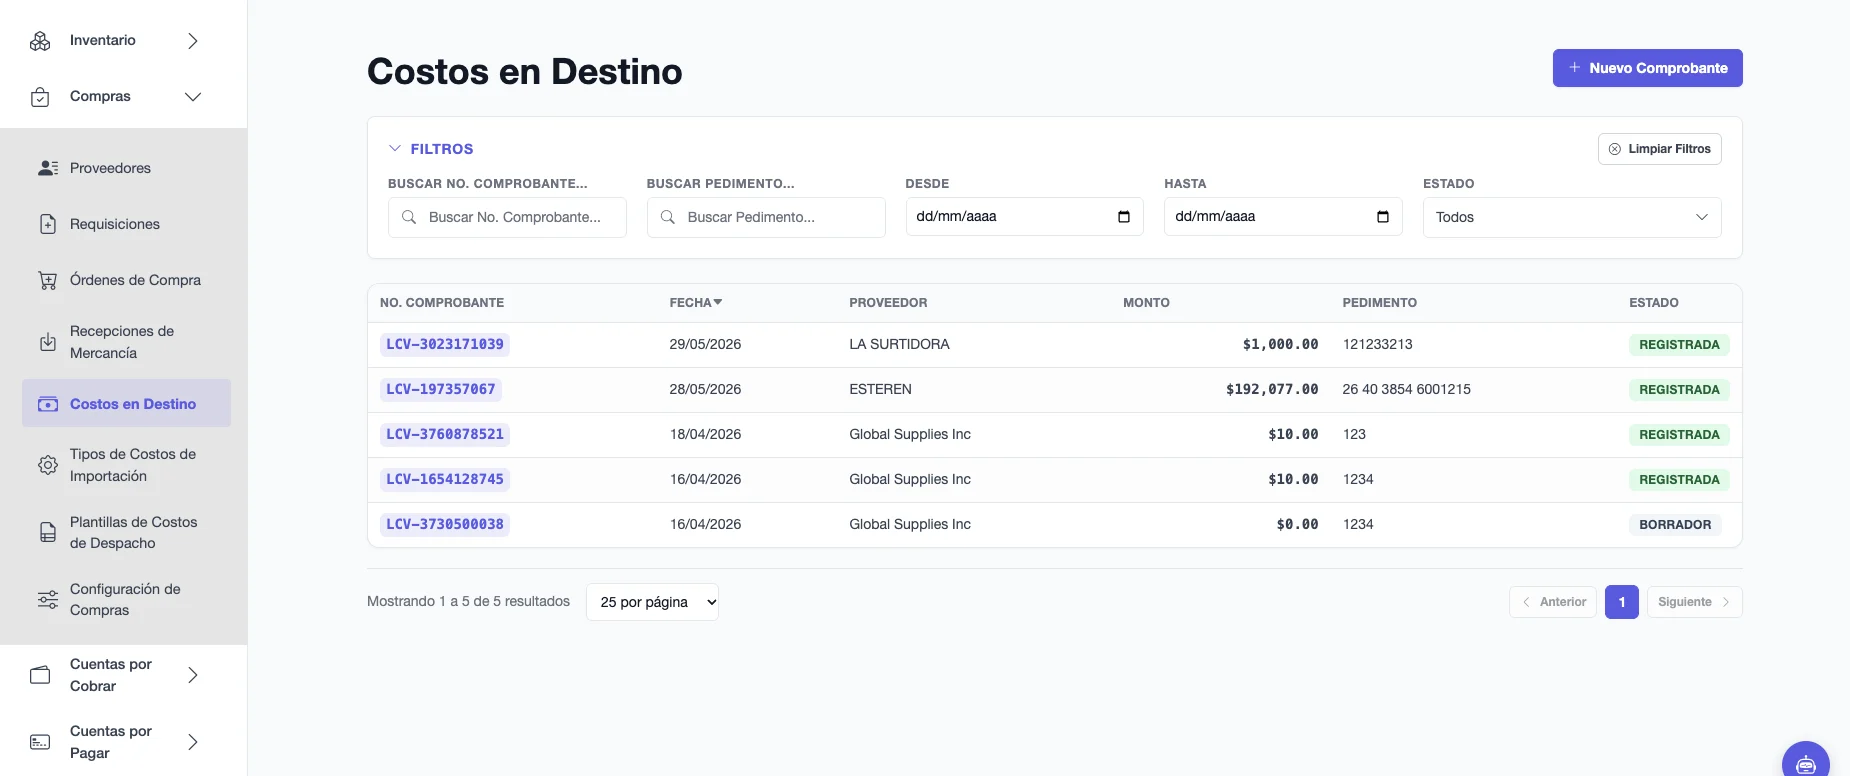Click the Costos en Destino money icon

pyautogui.click(x=48, y=404)
